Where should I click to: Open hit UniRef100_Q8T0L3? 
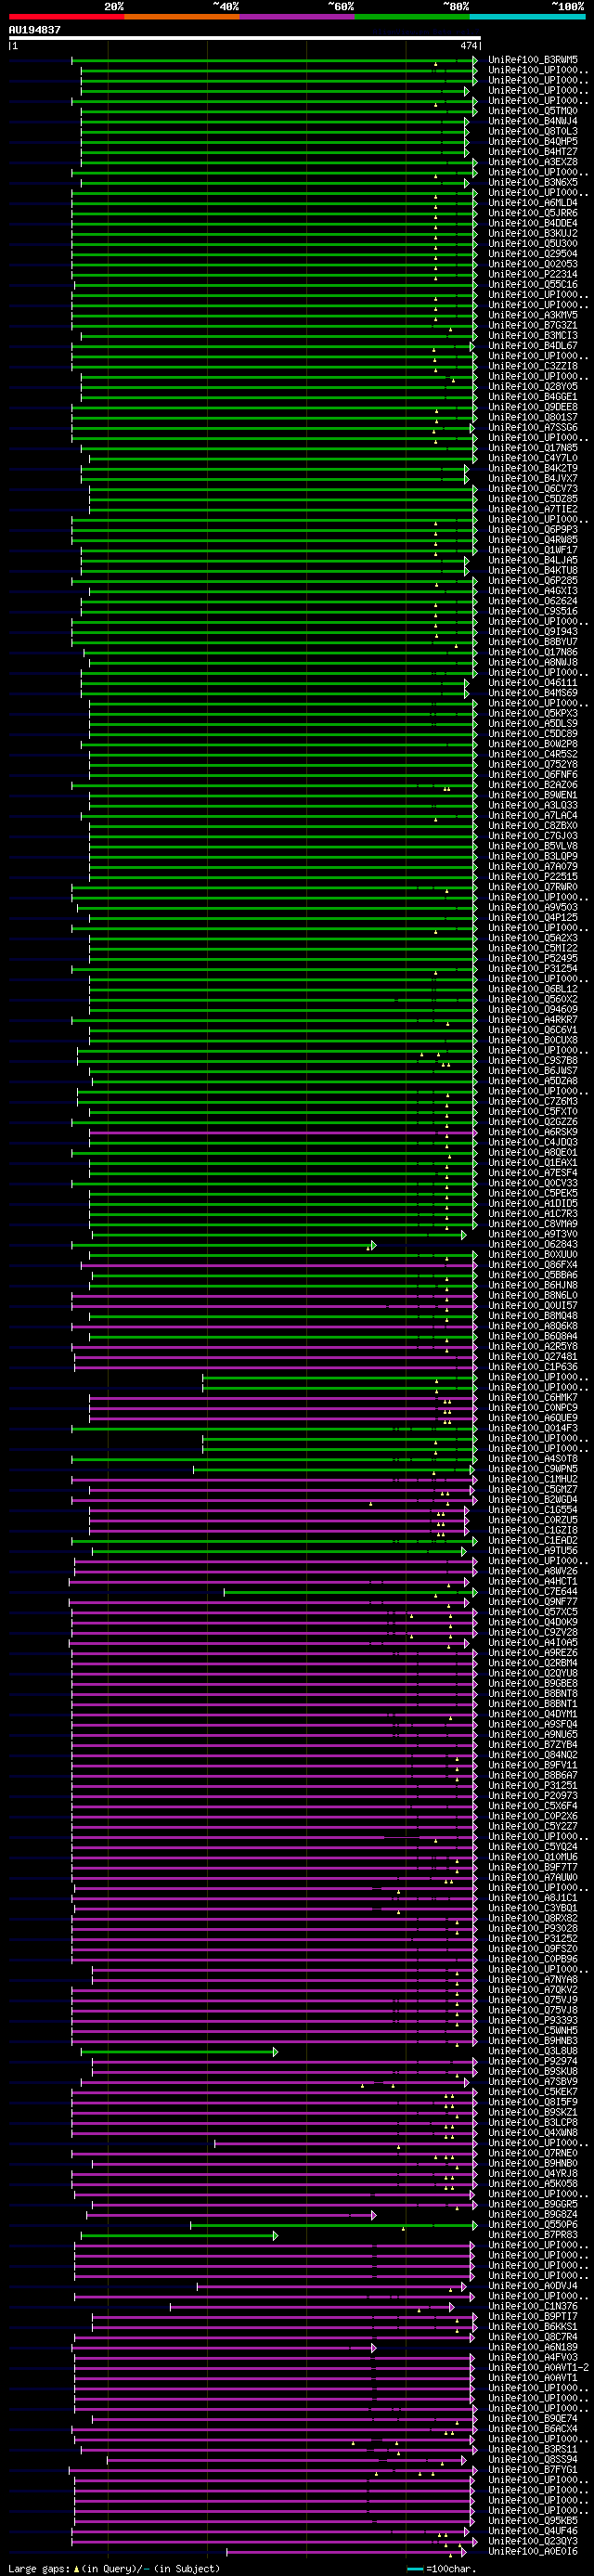pos(533,131)
